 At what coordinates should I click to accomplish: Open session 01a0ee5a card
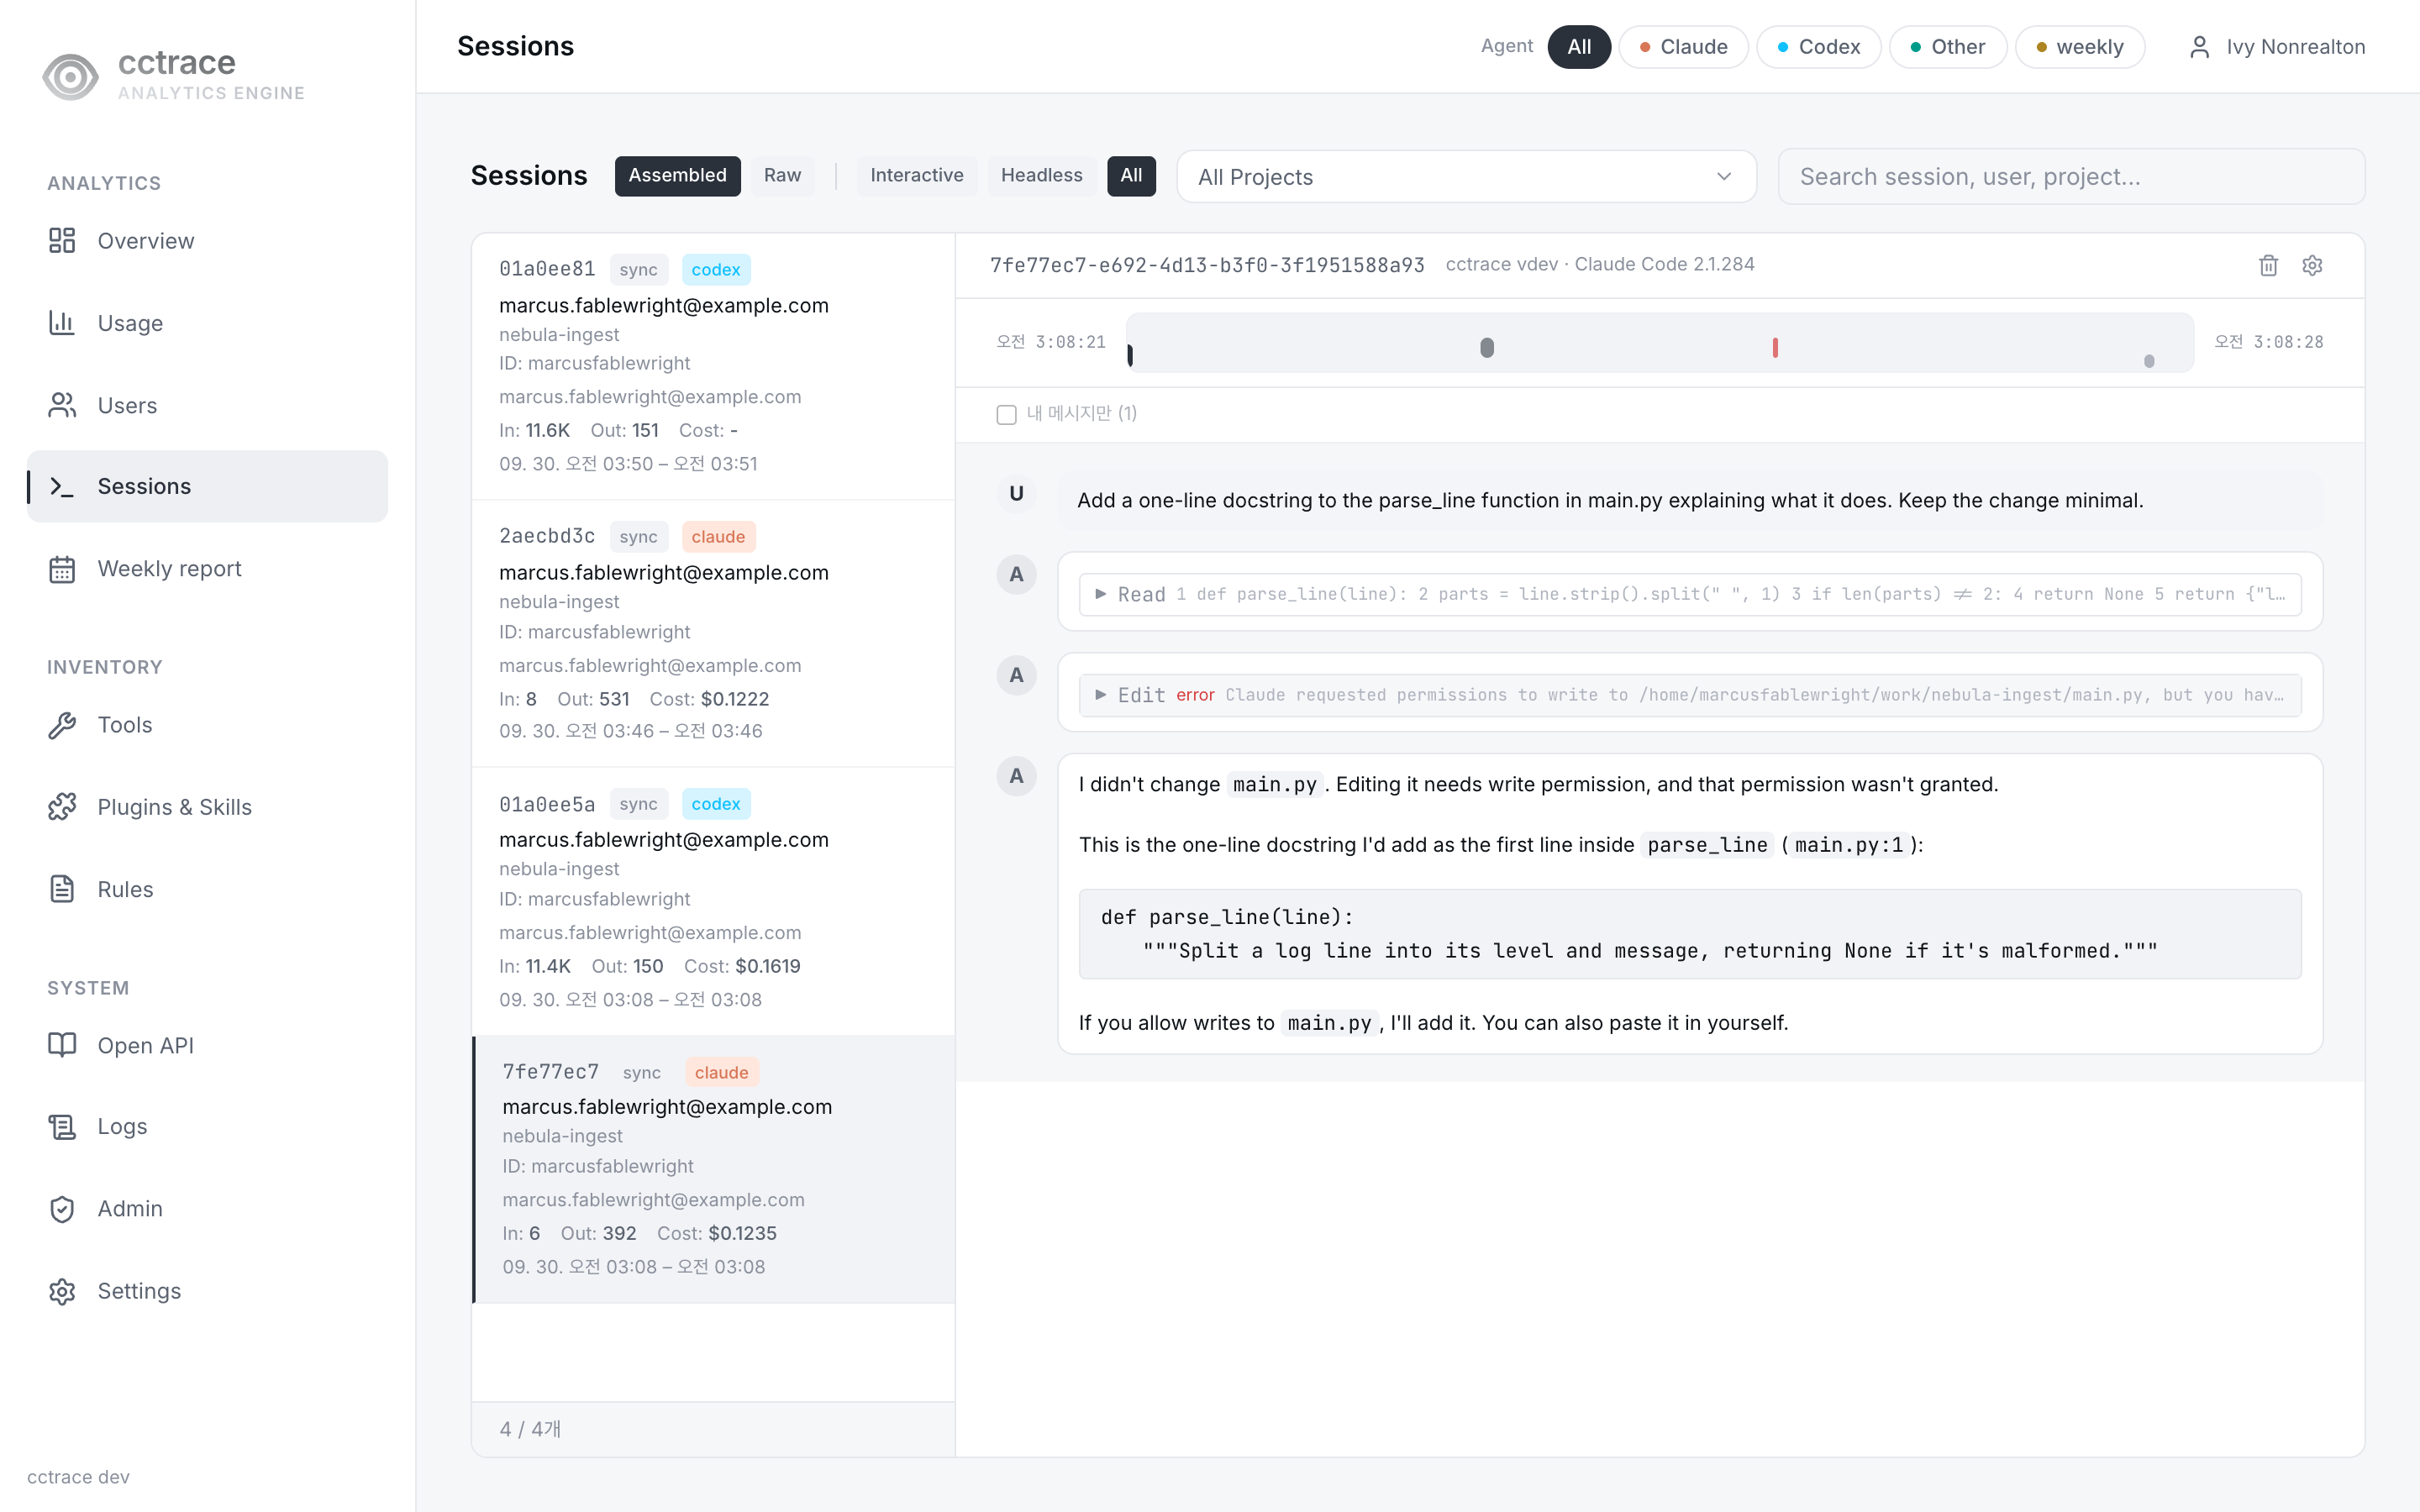(x=713, y=901)
